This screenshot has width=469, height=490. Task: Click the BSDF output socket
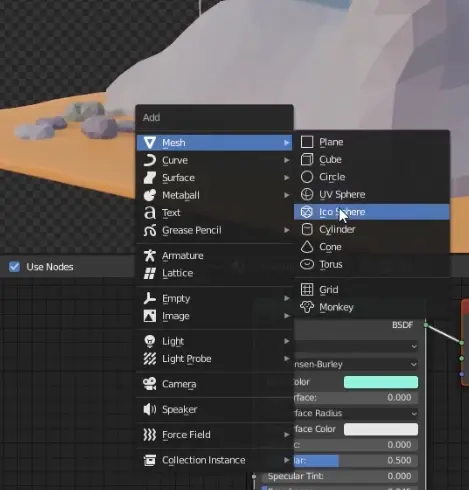pyautogui.click(x=426, y=325)
